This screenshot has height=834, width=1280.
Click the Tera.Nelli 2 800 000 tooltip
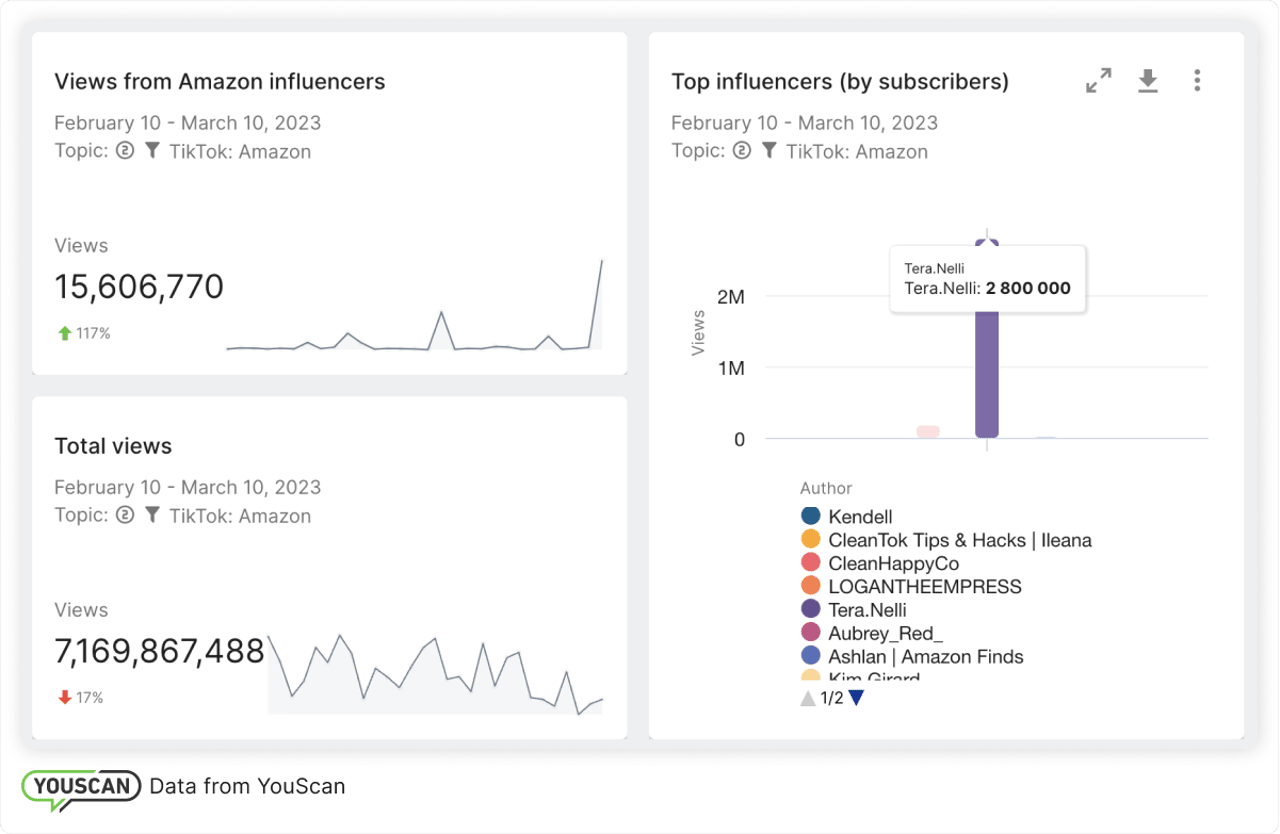[x=987, y=279]
